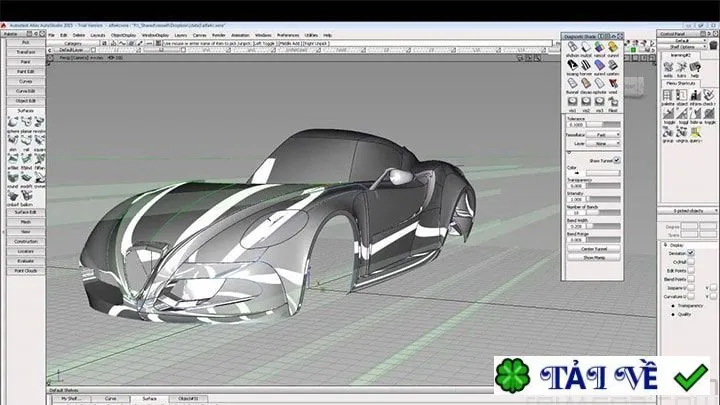This screenshot has height=405, width=720.
Task: Pick the horizontal/vertical zebra stripe shader icon
Action: [x=586, y=65]
